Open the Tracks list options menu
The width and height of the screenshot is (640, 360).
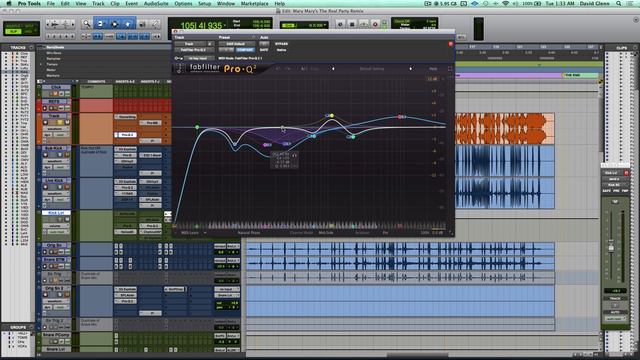coord(31,48)
